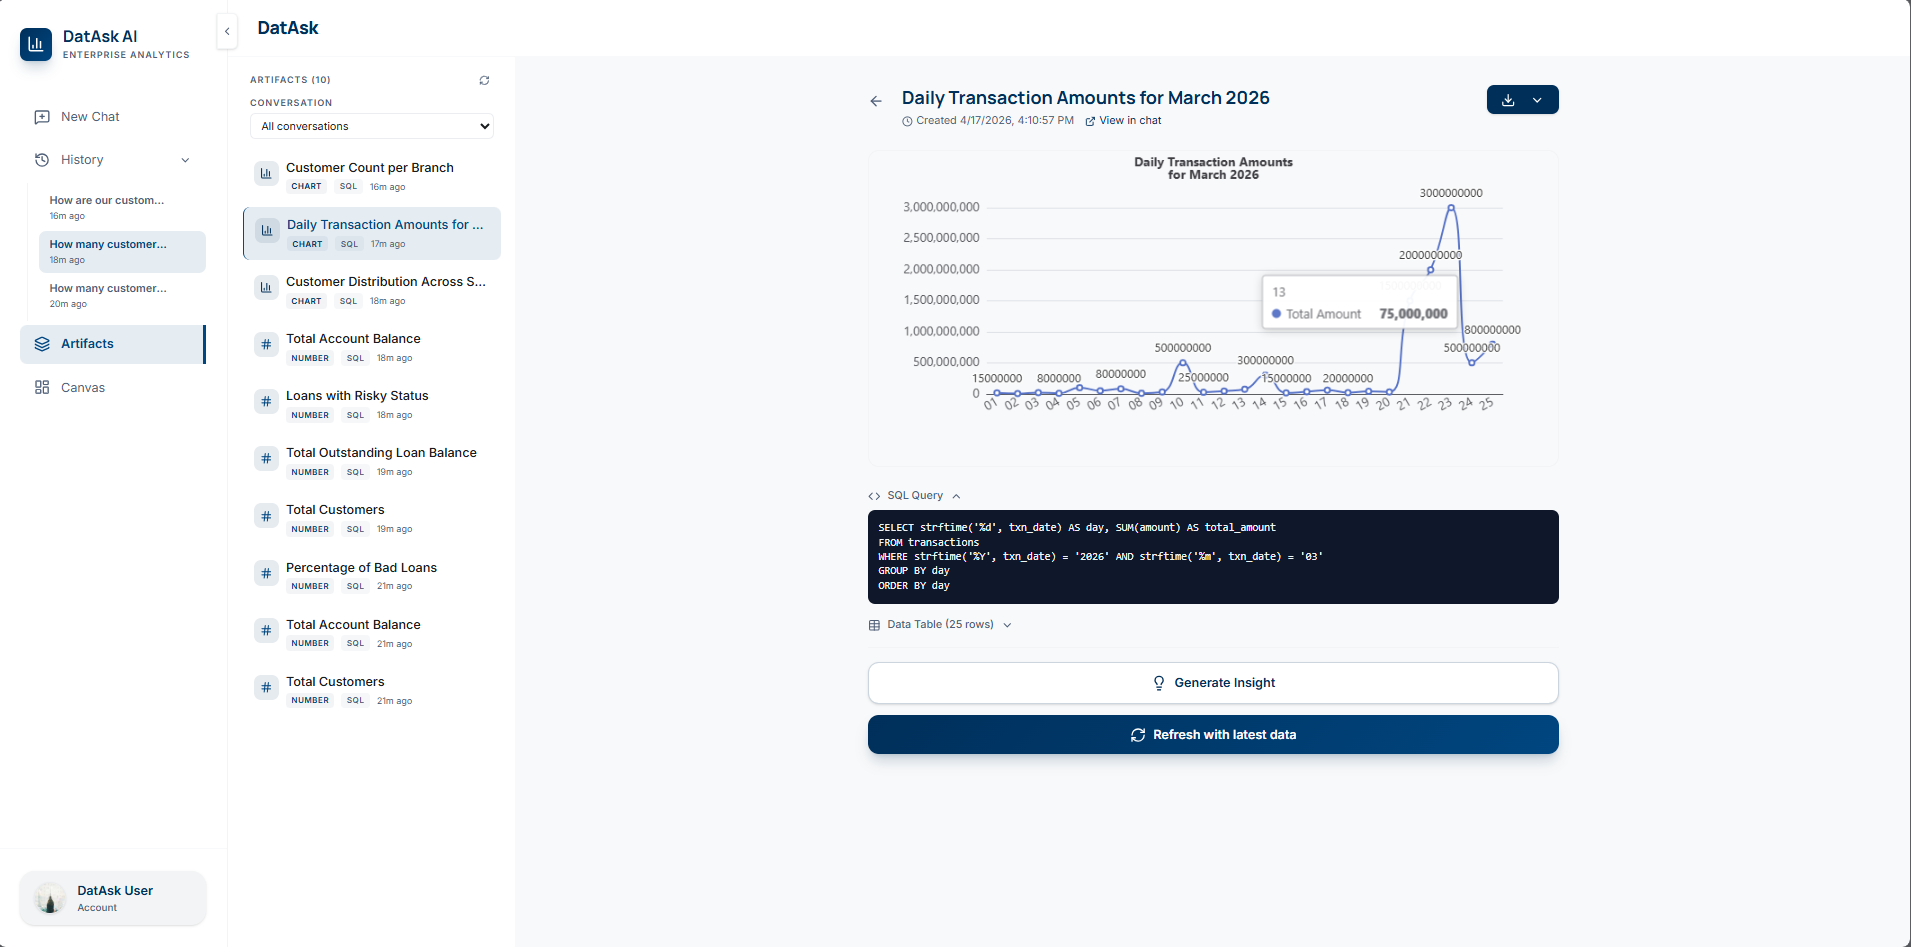Click the Canvas grid icon
This screenshot has height=947, width=1911.
pos(42,388)
